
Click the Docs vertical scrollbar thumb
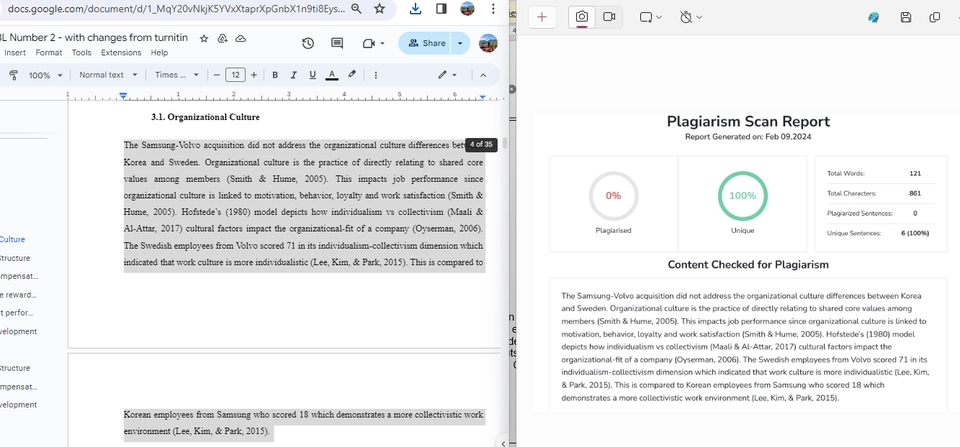click(505, 143)
